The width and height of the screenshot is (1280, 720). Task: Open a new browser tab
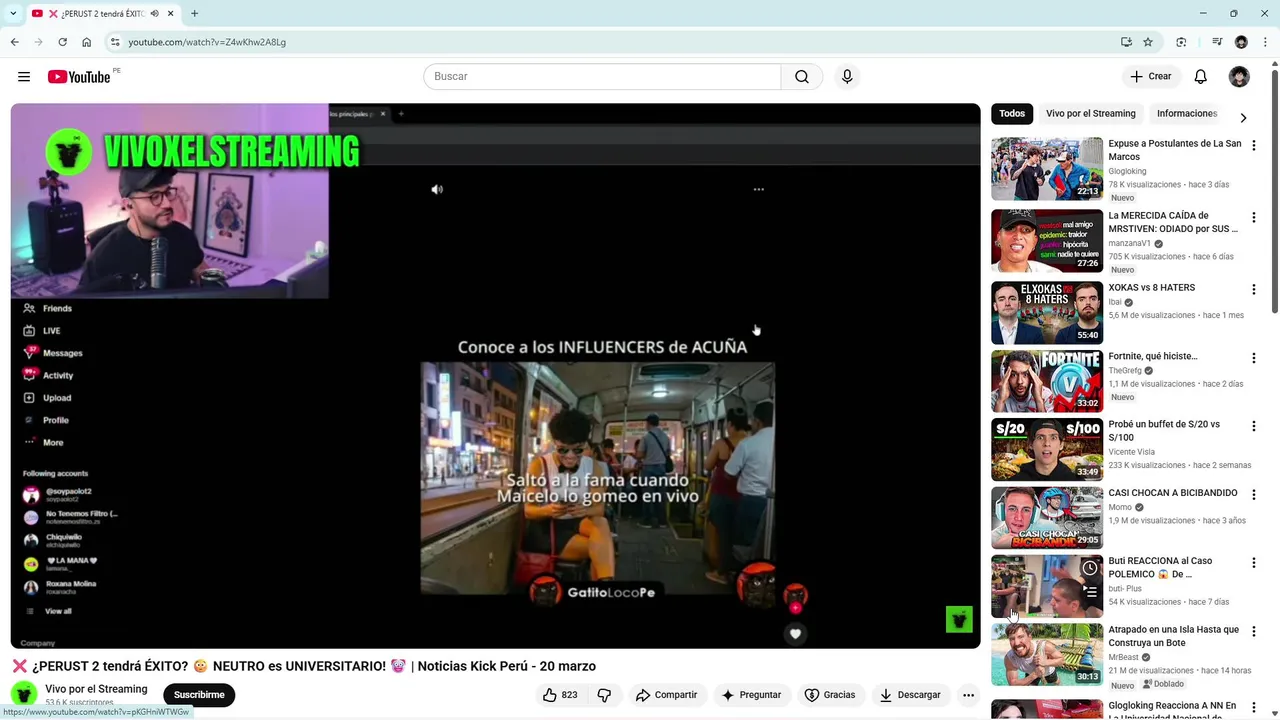click(x=194, y=13)
